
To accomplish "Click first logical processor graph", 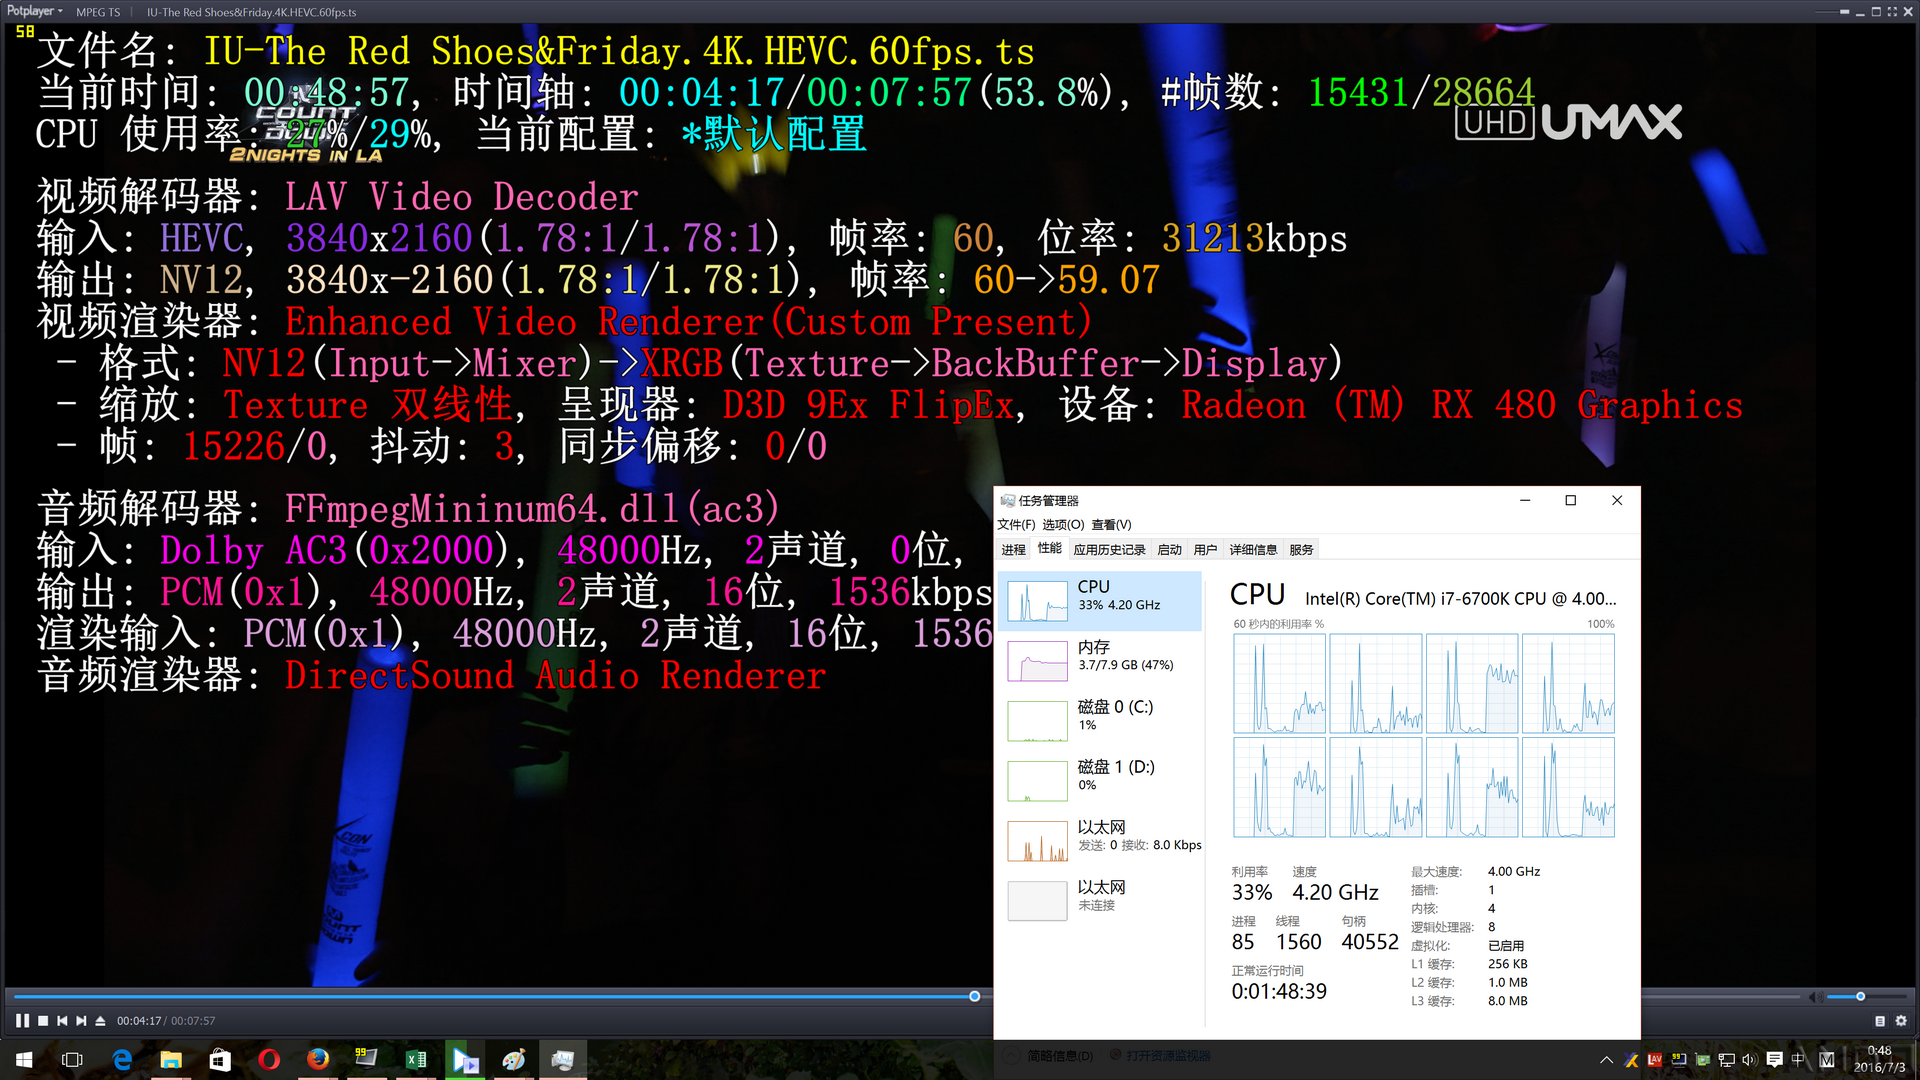I will click(1279, 683).
